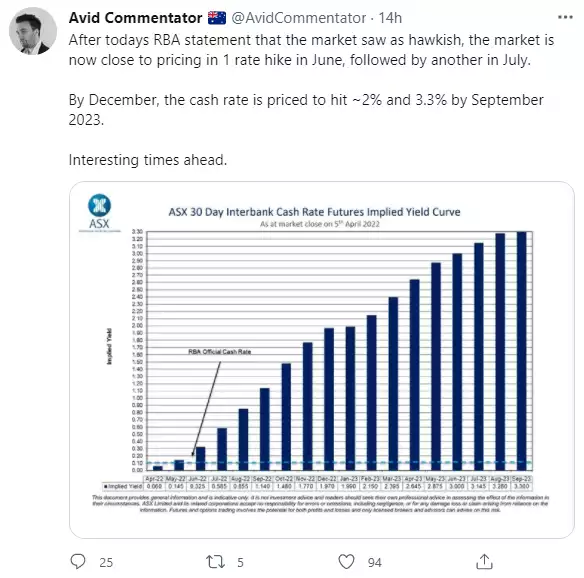Click the retweet count 5

(240, 562)
